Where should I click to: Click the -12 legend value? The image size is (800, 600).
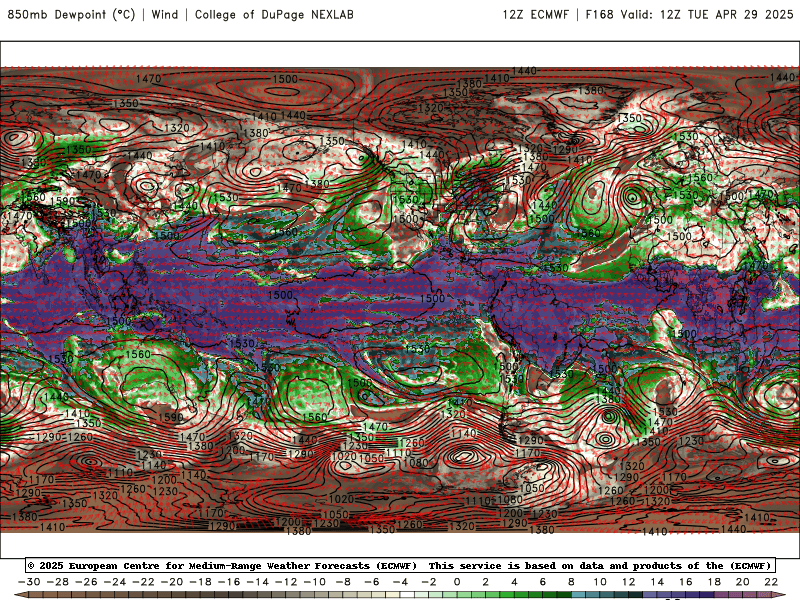[x=286, y=582]
